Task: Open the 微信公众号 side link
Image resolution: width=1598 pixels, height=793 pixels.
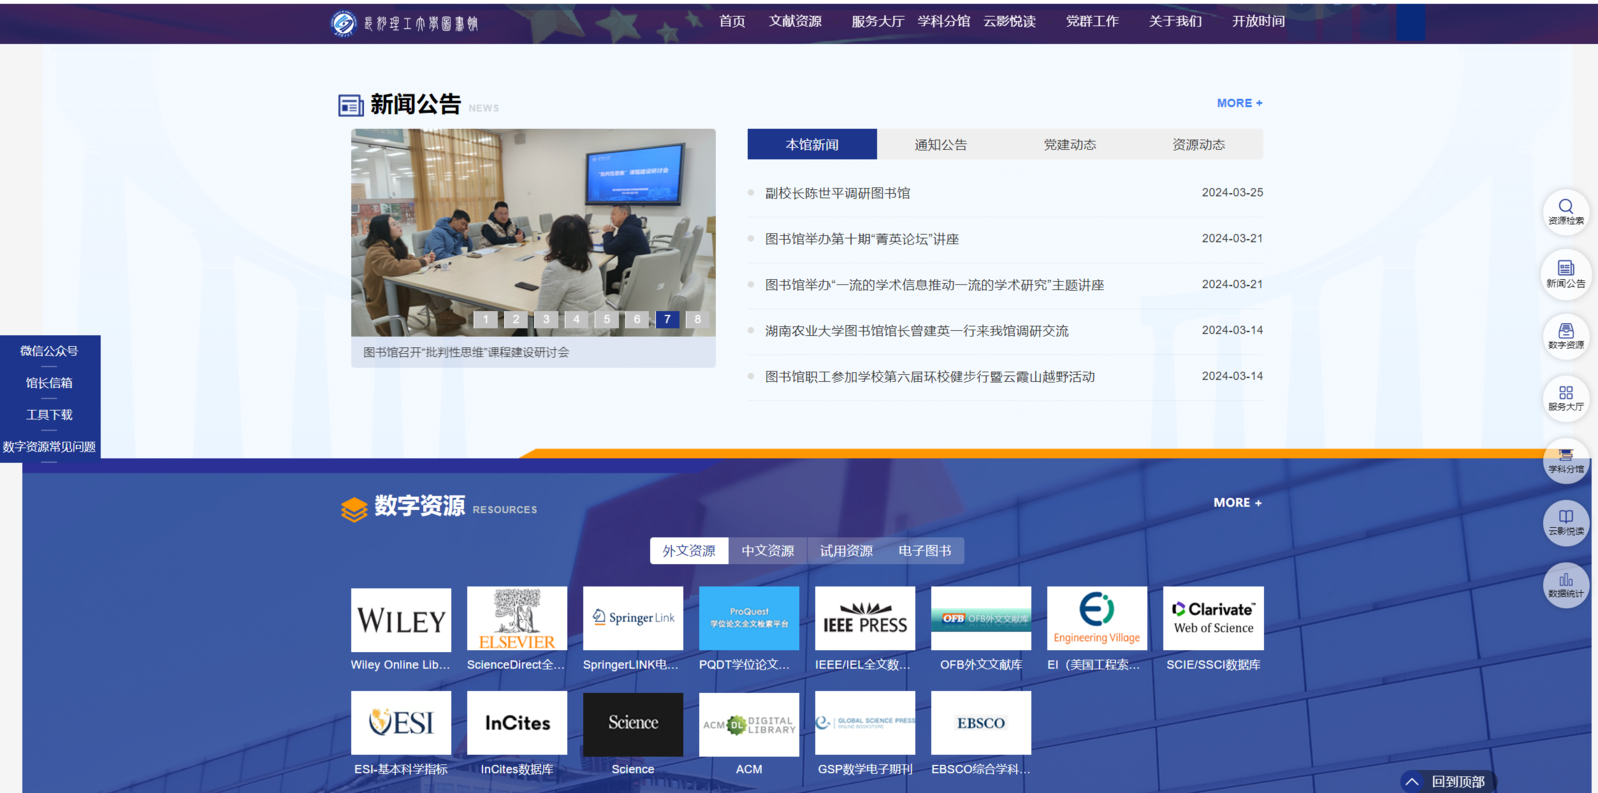Action: coord(49,351)
